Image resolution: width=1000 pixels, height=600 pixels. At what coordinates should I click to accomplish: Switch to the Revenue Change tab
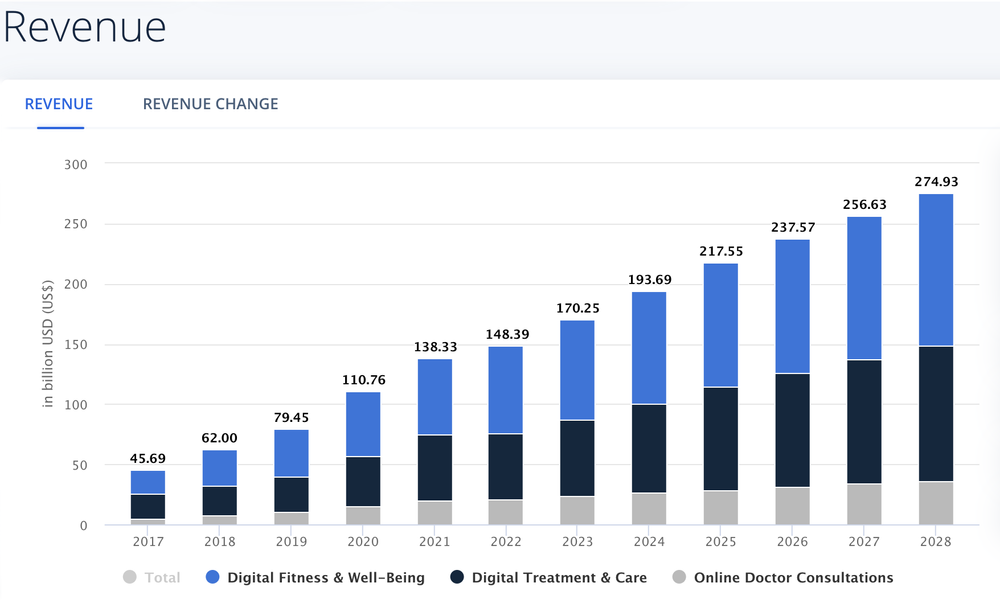pos(210,104)
